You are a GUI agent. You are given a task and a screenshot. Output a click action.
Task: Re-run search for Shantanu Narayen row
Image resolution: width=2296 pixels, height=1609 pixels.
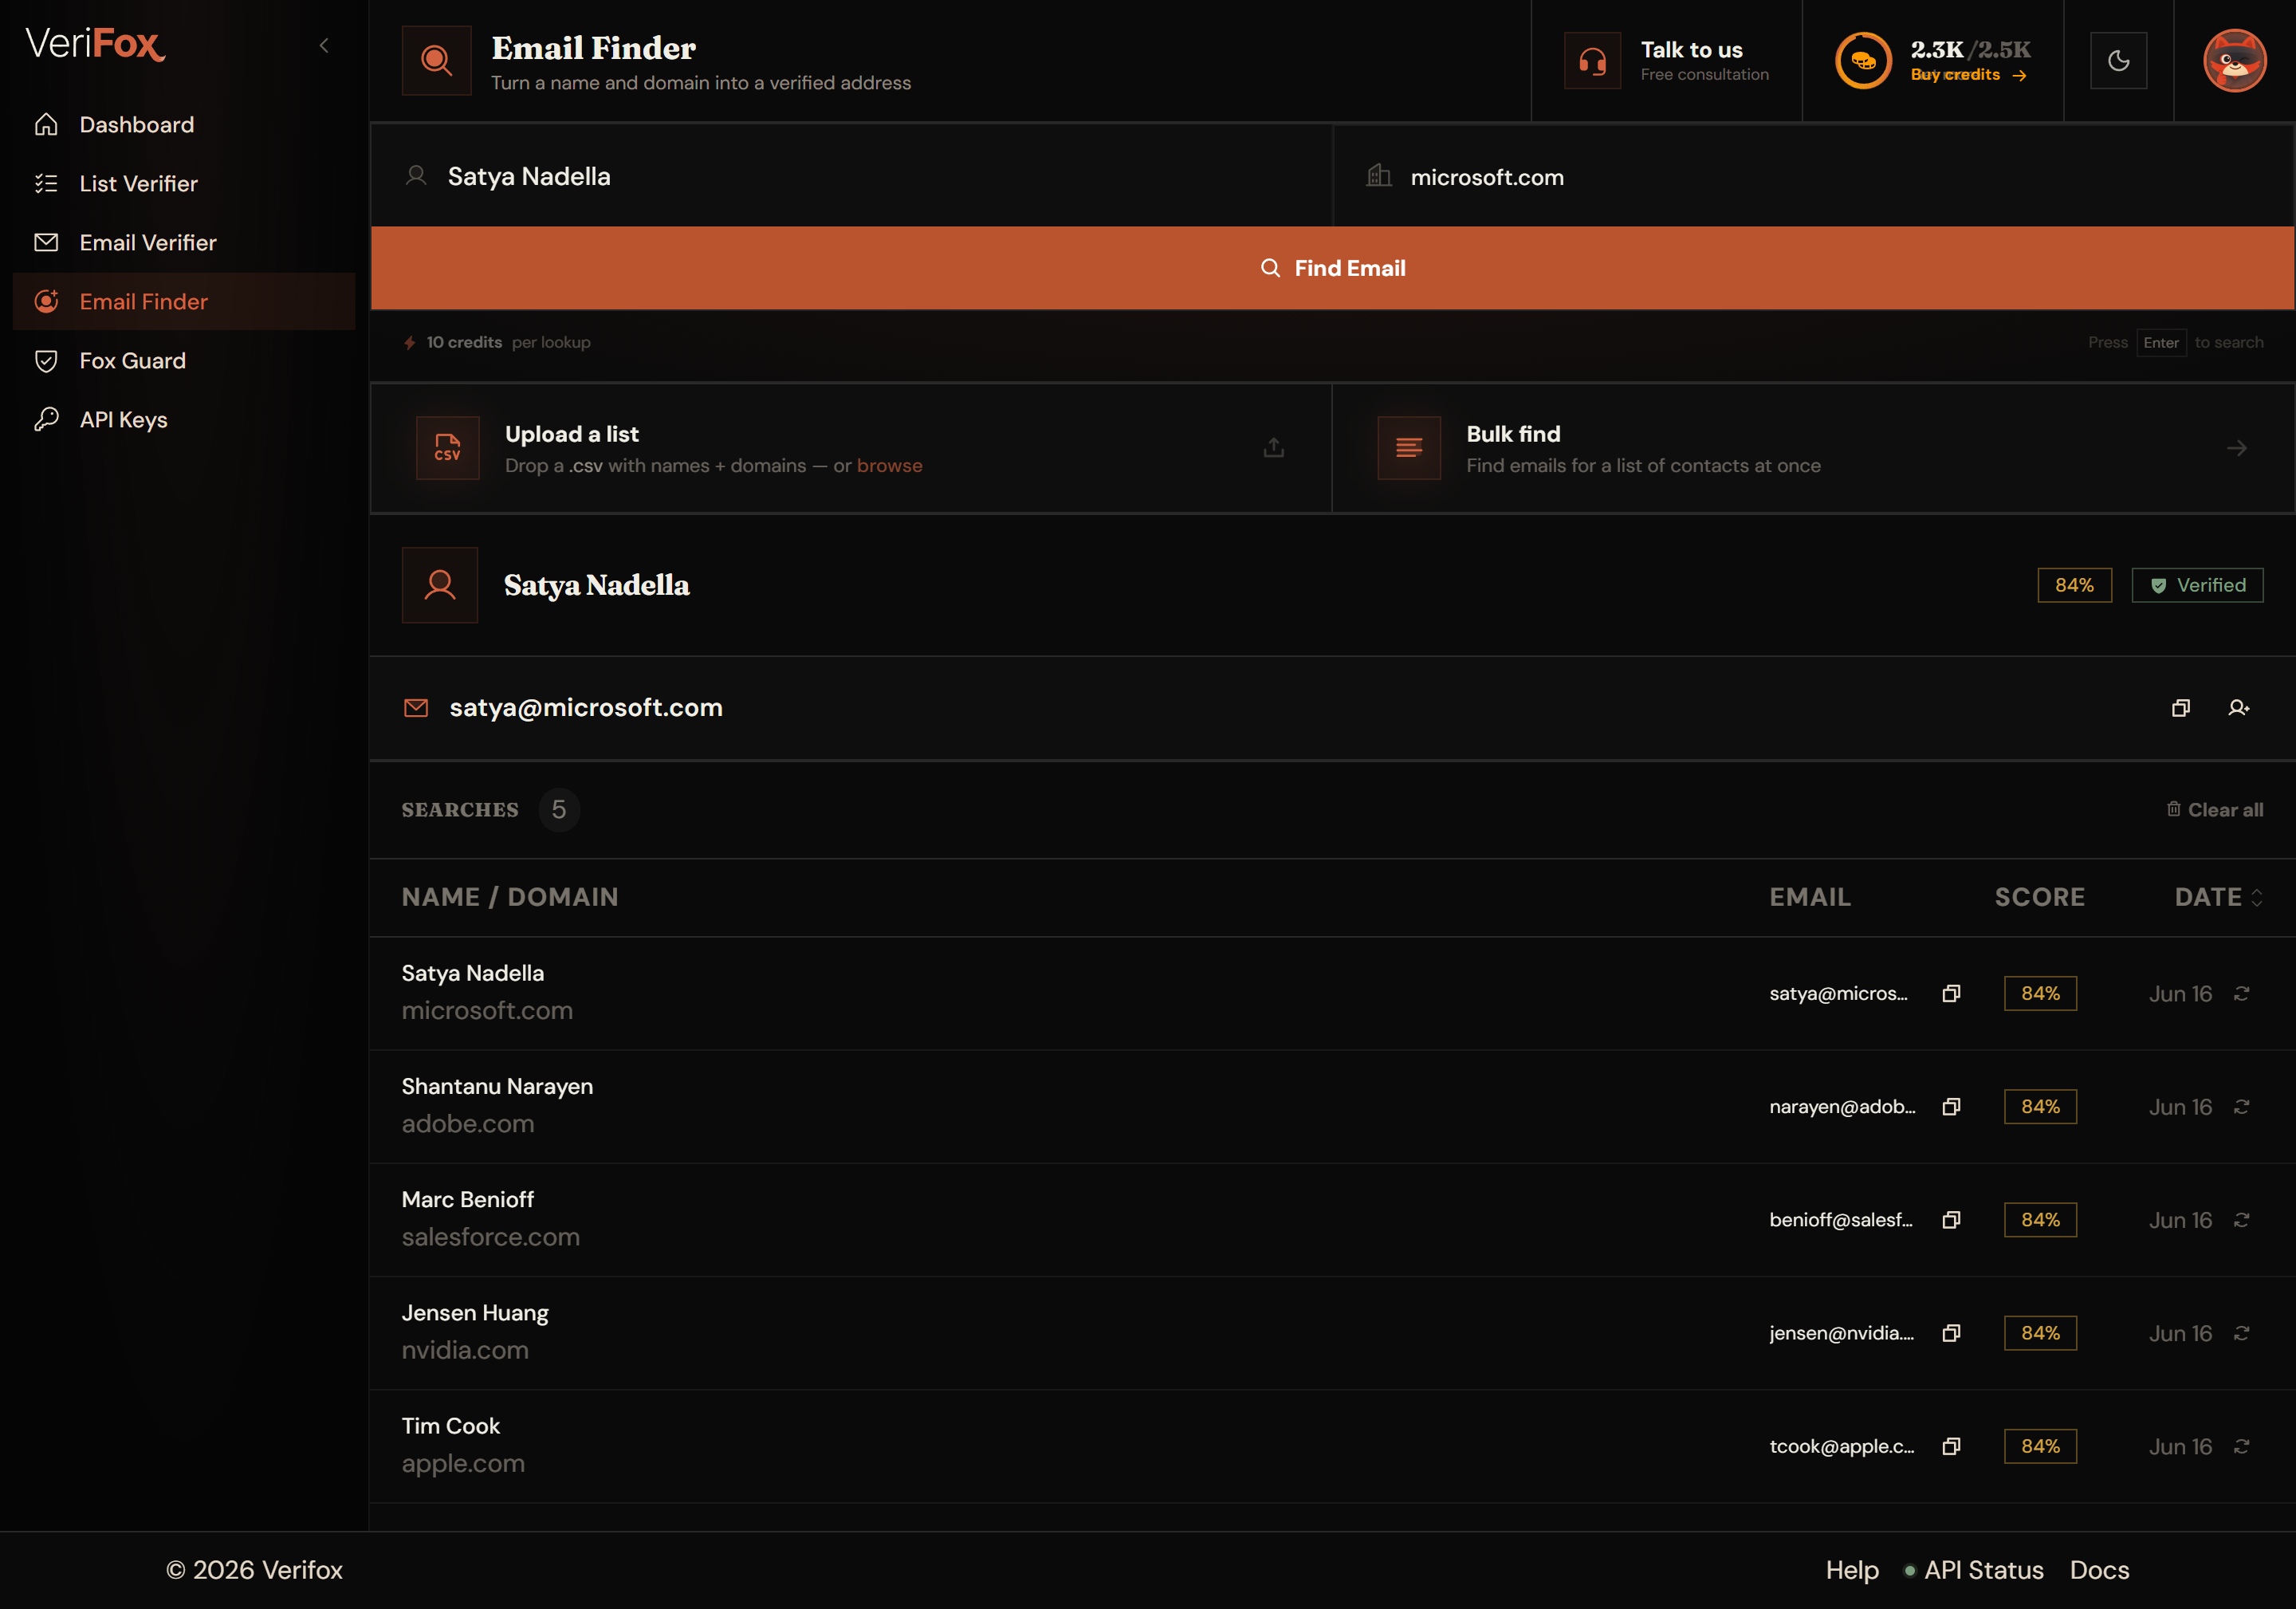pyautogui.click(x=2242, y=1106)
